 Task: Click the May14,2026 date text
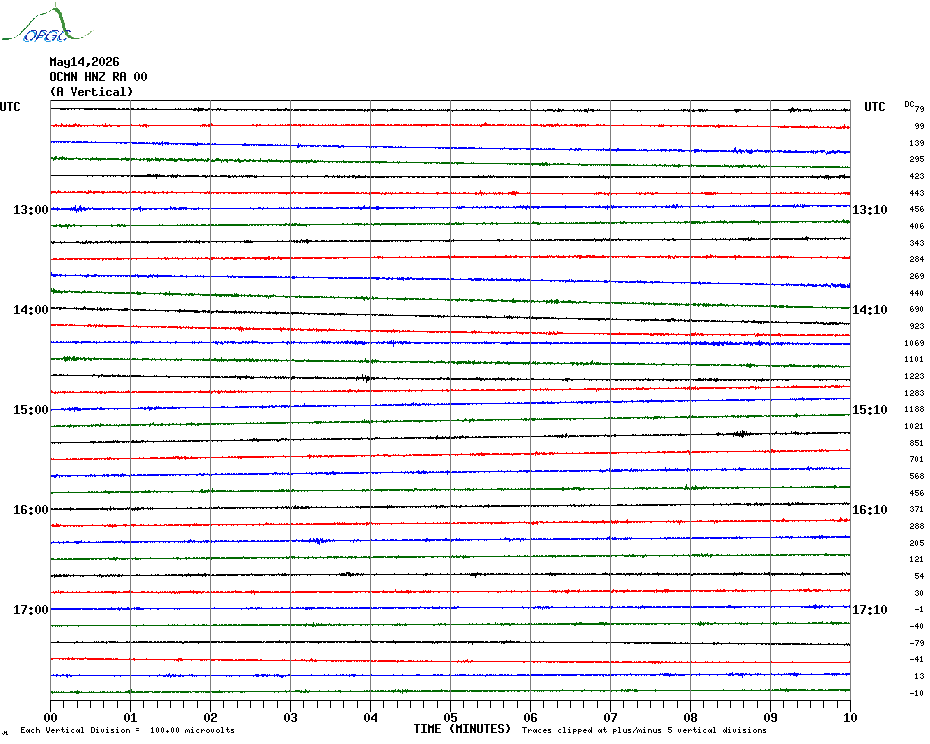[84, 62]
